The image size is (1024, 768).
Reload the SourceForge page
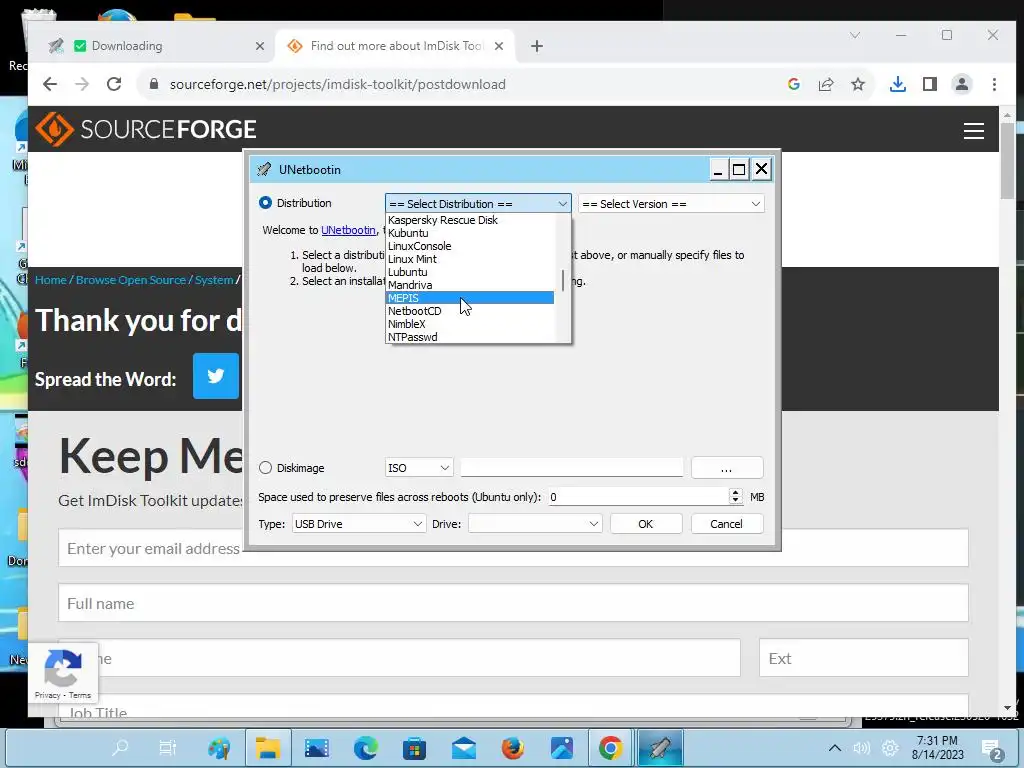(114, 84)
